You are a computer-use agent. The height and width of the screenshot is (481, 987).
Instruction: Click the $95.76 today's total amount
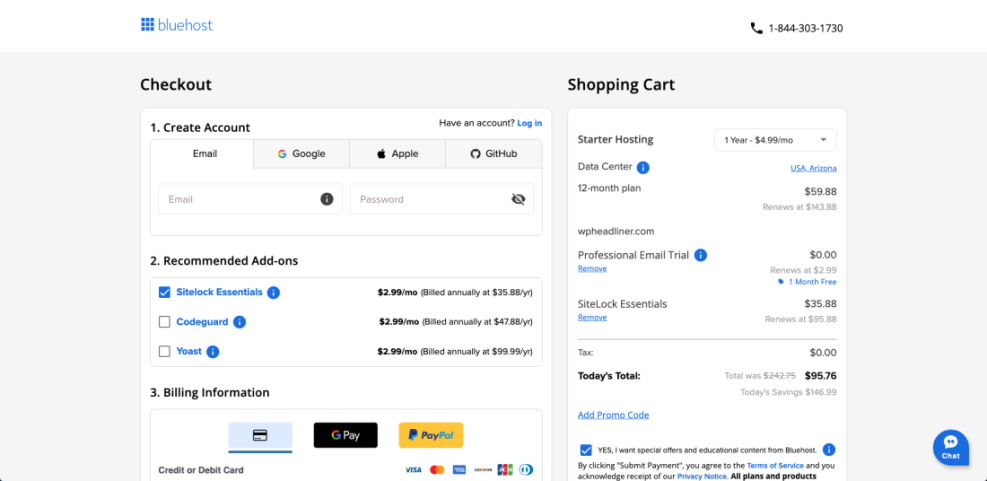[x=821, y=376]
